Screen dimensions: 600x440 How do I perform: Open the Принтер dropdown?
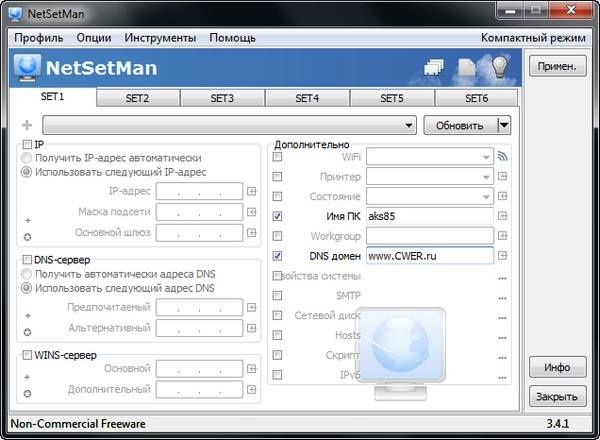[486, 176]
